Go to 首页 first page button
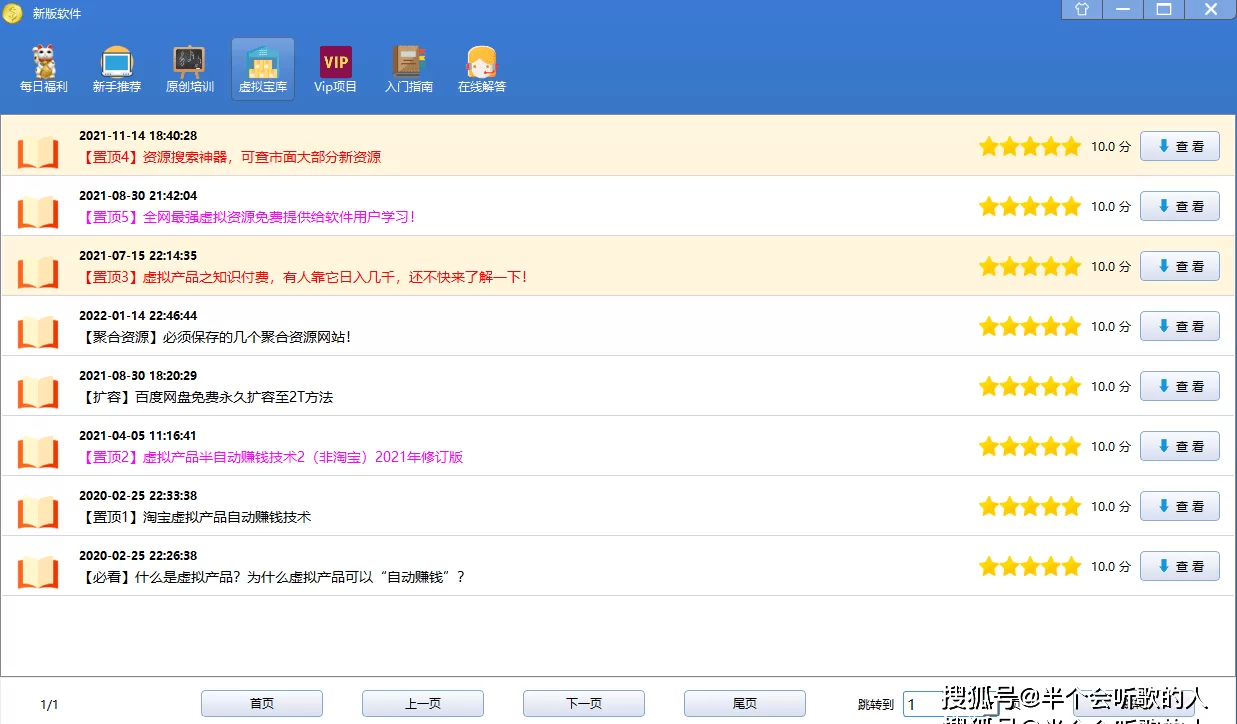This screenshot has width=1237, height=724. pyautogui.click(x=262, y=704)
